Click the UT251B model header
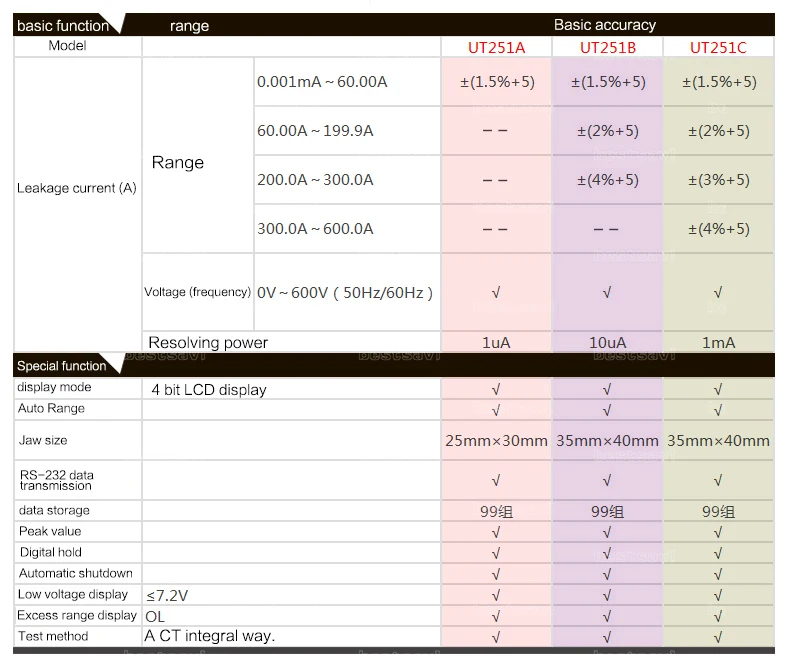The height and width of the screenshot is (663, 790). [608, 48]
